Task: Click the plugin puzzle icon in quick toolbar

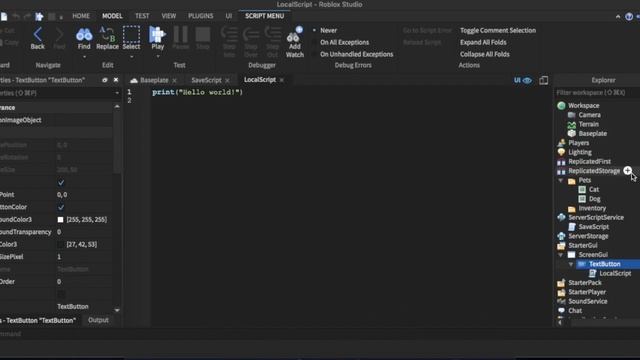Action: click(39, 16)
